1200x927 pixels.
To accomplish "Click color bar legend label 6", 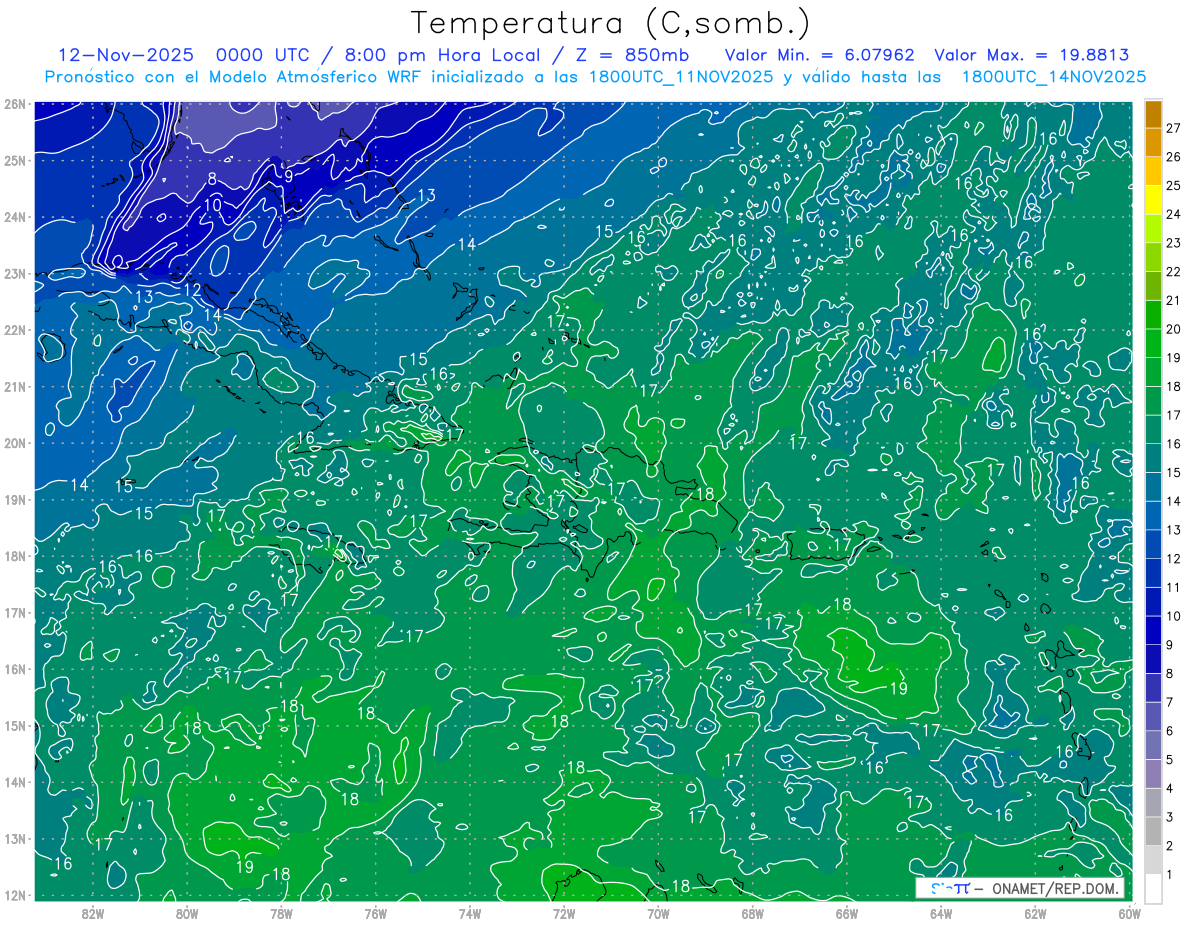I will [1170, 732].
